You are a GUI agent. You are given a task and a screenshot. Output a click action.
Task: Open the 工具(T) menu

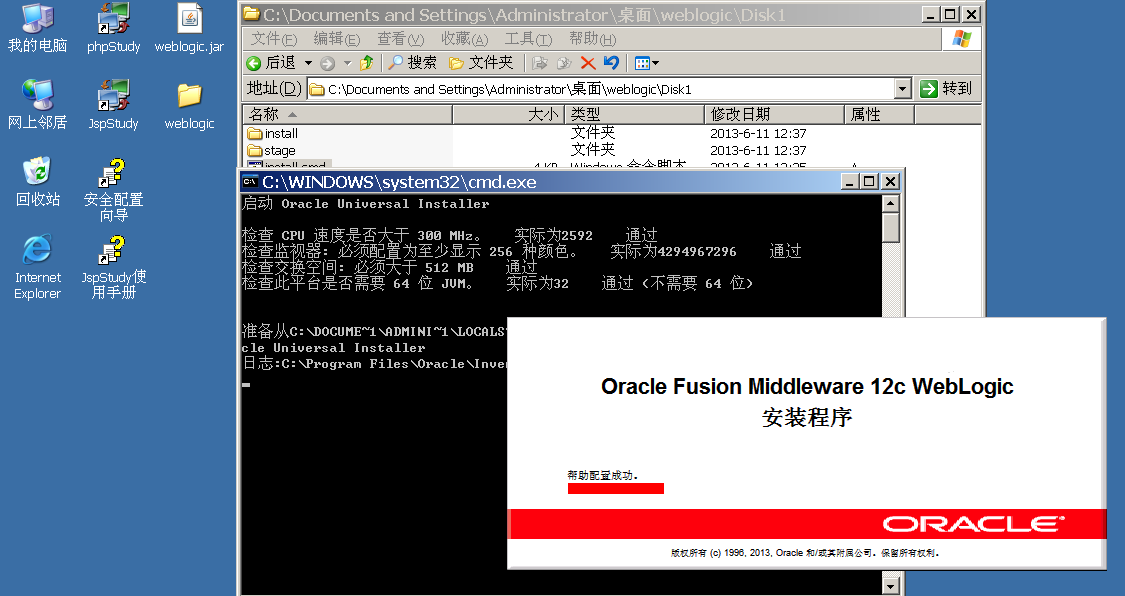pos(528,39)
